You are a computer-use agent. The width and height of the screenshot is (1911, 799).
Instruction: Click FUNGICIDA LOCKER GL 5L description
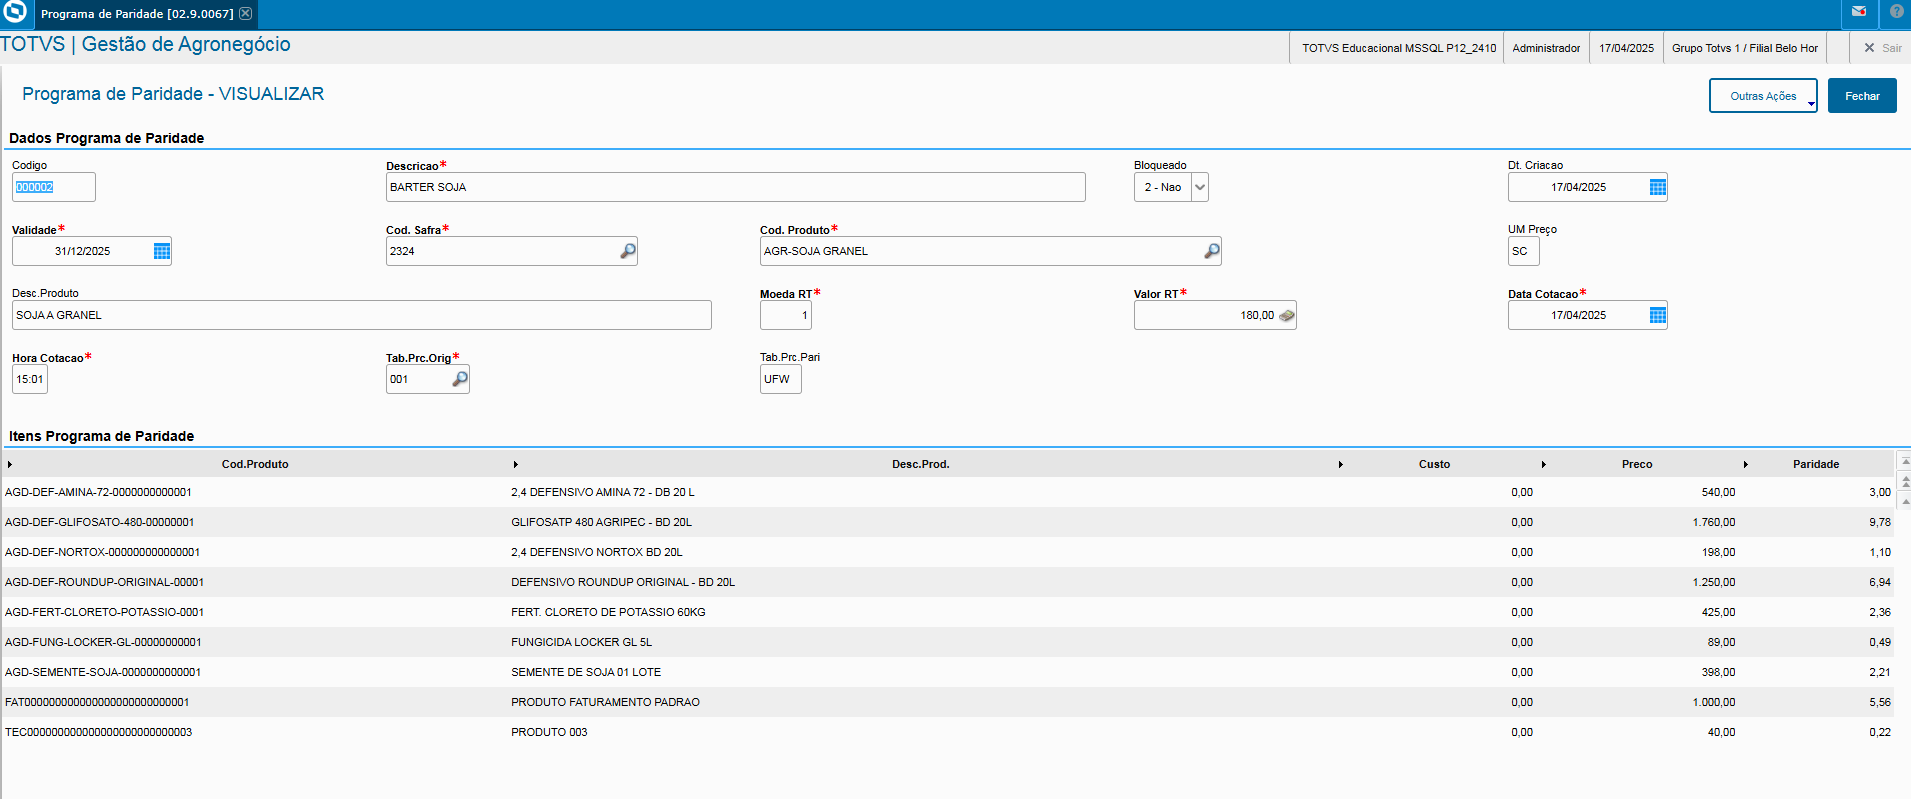point(581,642)
